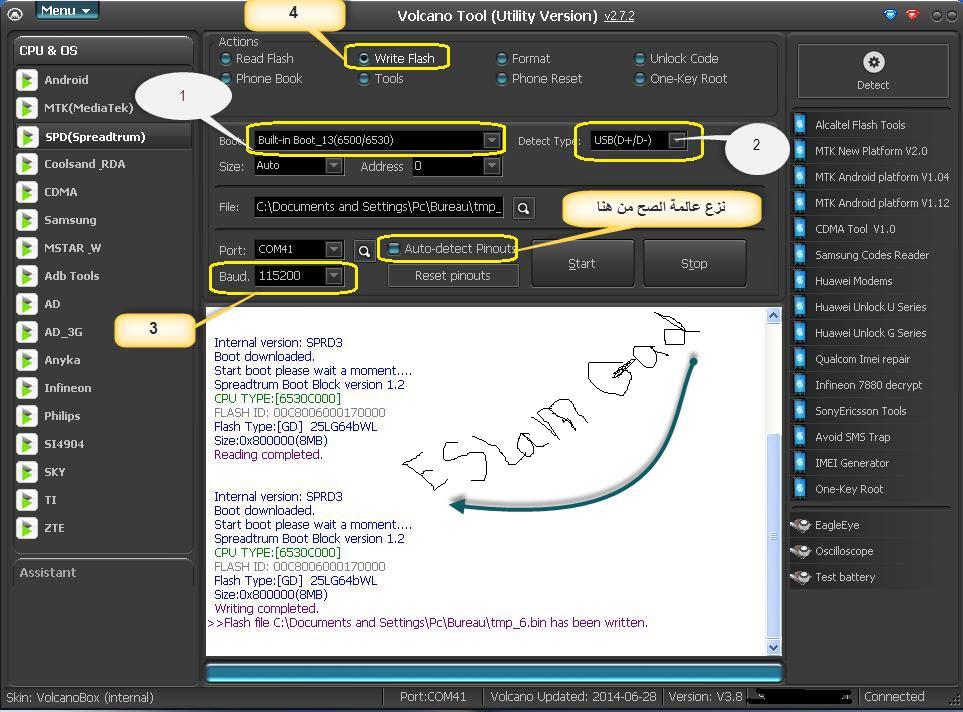Expand the Port COM41 dropdown

point(333,249)
